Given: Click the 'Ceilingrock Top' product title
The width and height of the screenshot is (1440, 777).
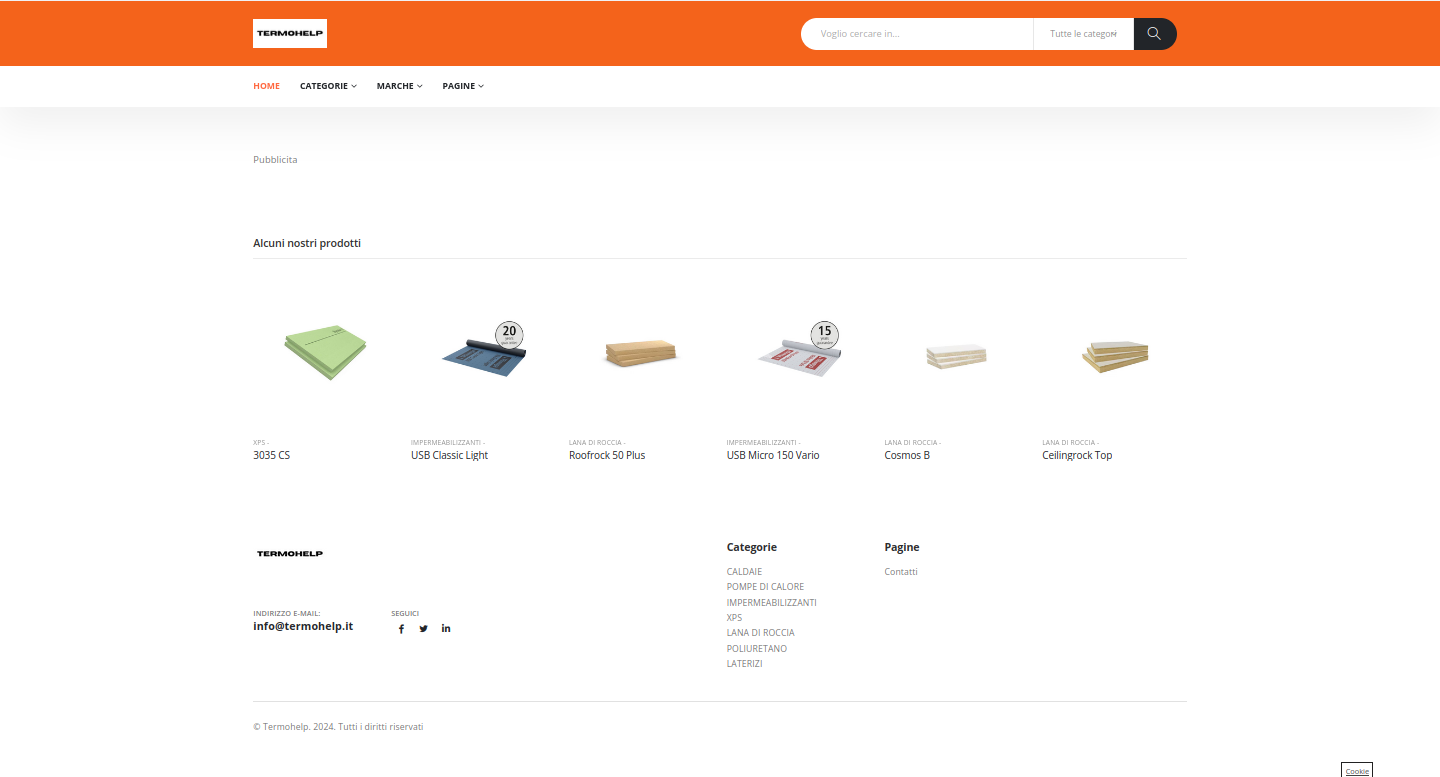Looking at the screenshot, I should pyautogui.click(x=1077, y=455).
